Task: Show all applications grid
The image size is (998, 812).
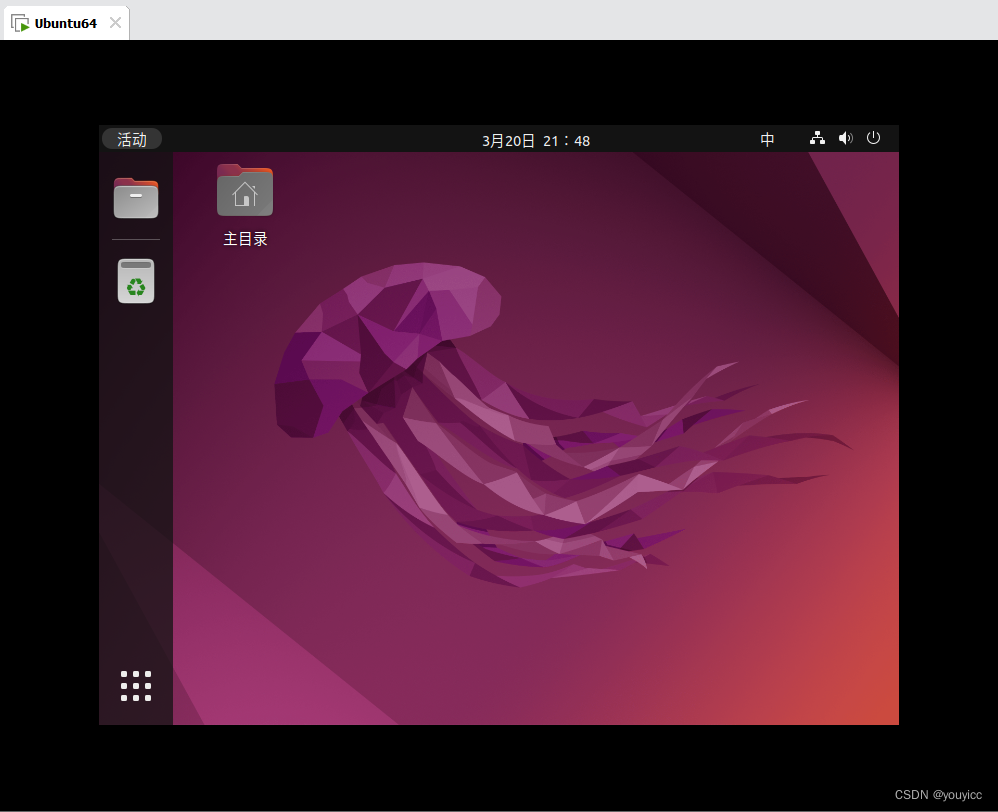Action: click(136, 686)
